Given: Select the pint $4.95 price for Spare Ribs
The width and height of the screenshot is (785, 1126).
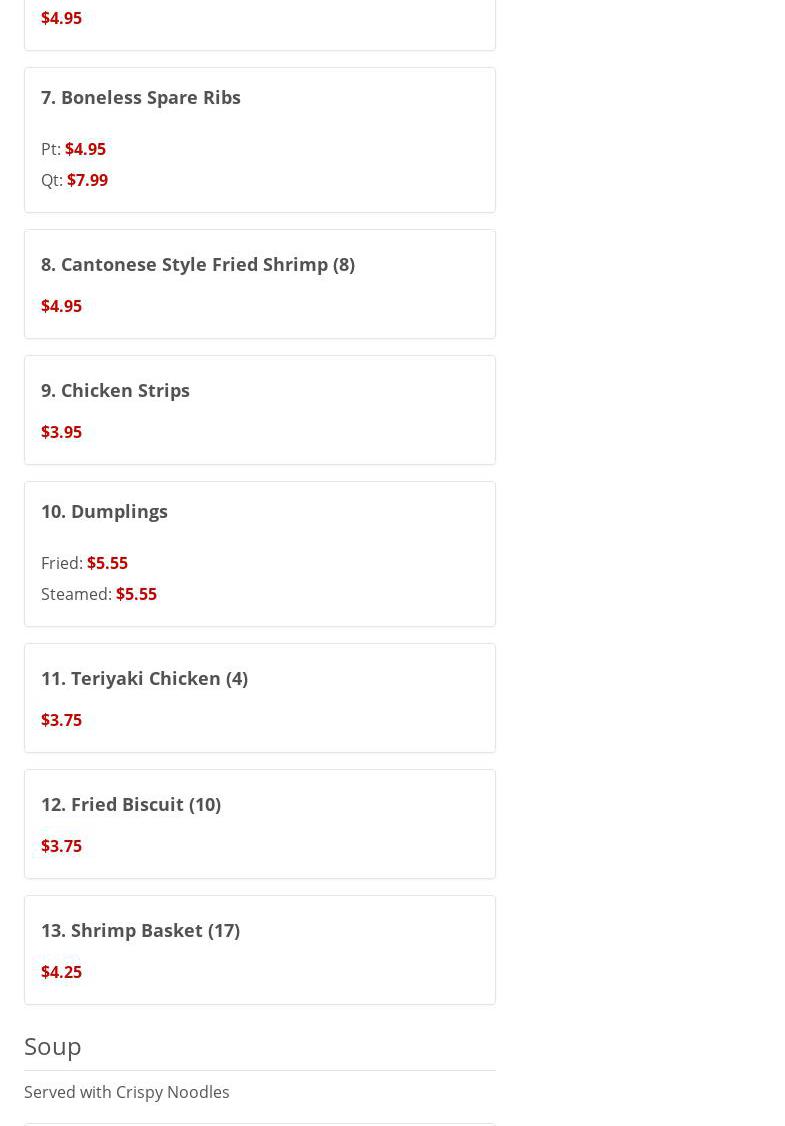Looking at the screenshot, I should (85, 149).
